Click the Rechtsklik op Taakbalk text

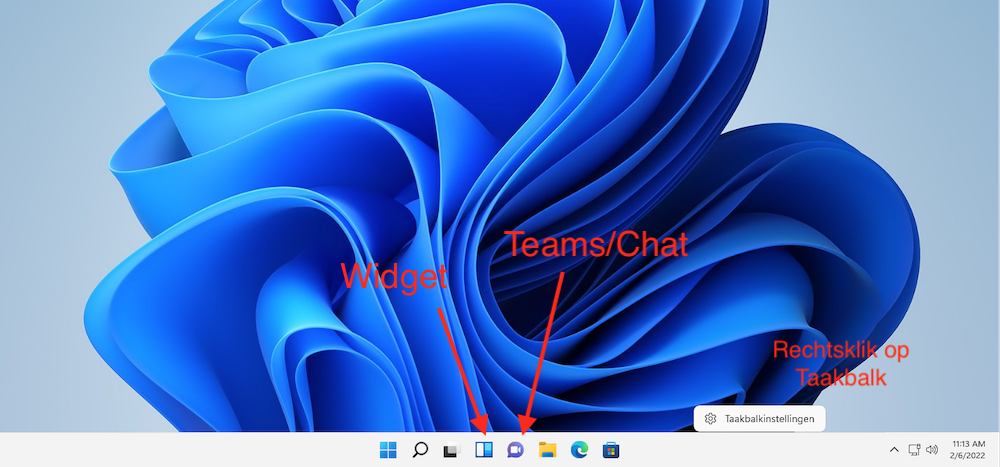[840, 364]
